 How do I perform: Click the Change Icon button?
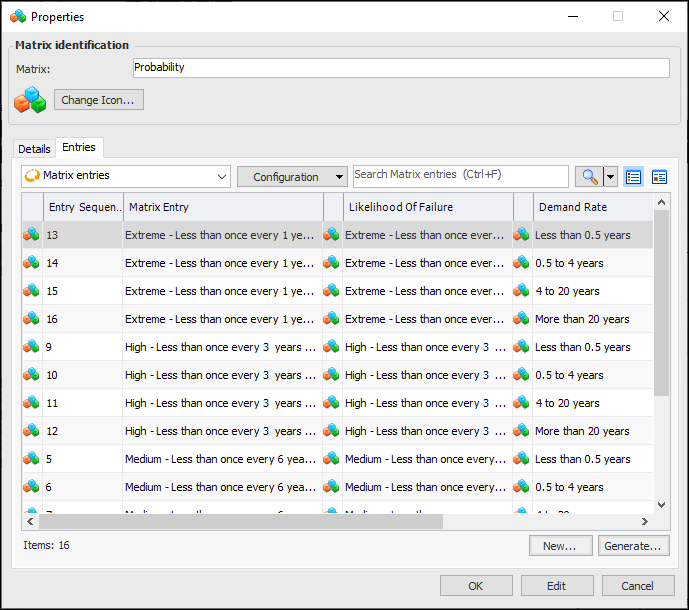[x=98, y=100]
